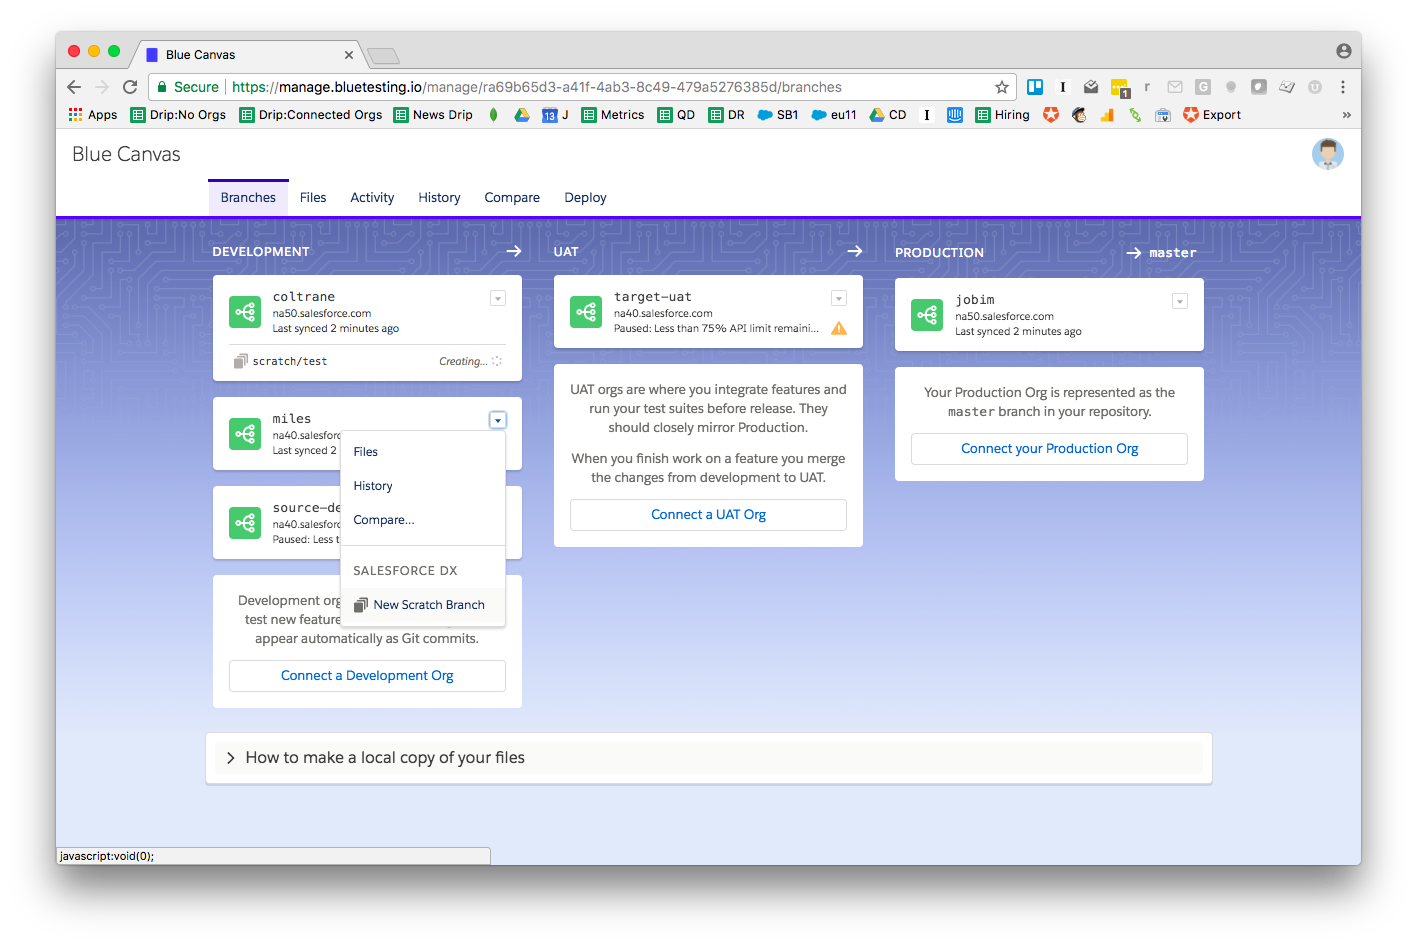Click the master branch label
The height and width of the screenshot is (945, 1417).
(x=1172, y=253)
